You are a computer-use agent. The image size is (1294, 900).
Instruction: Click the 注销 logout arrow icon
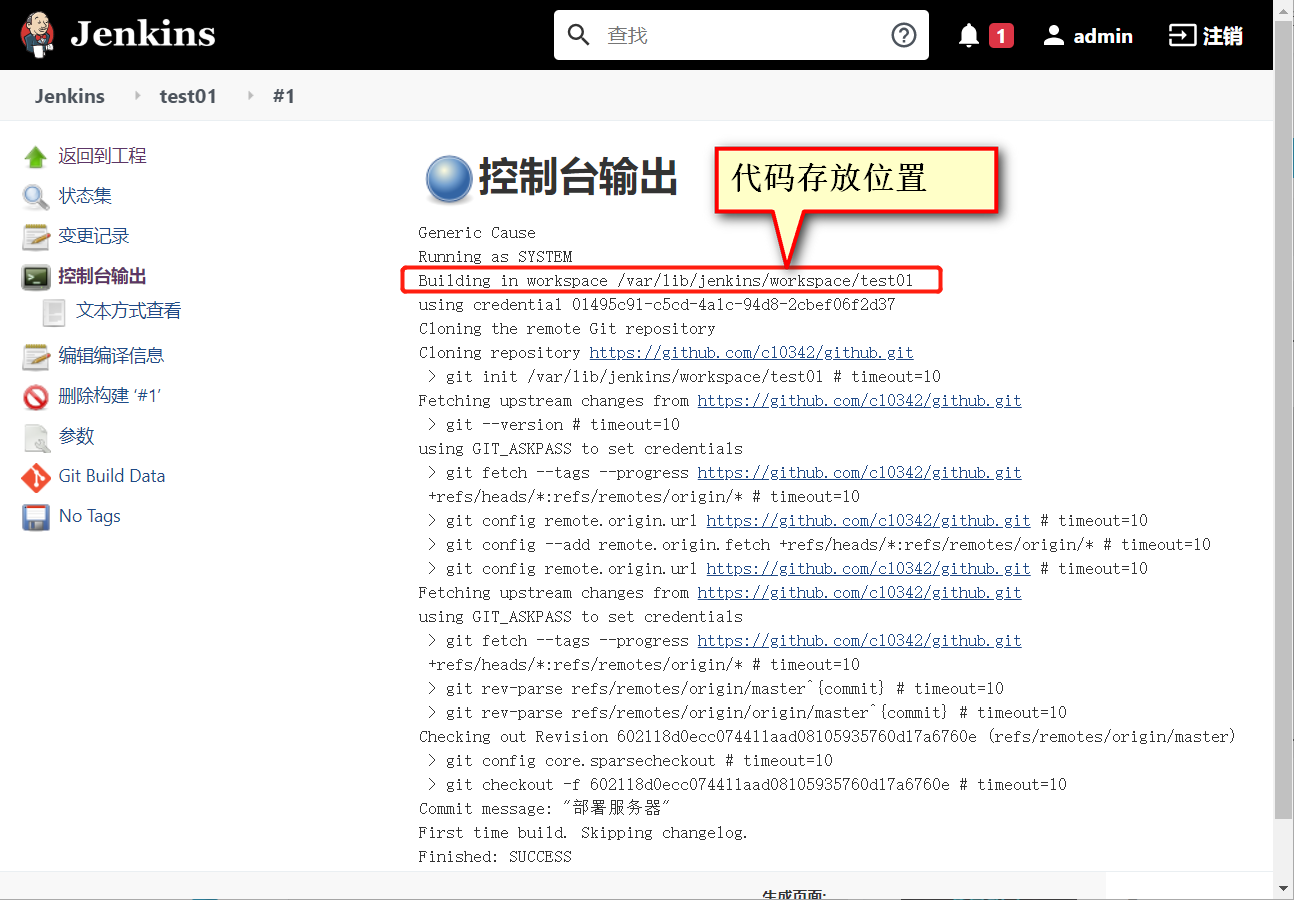[x=1182, y=36]
